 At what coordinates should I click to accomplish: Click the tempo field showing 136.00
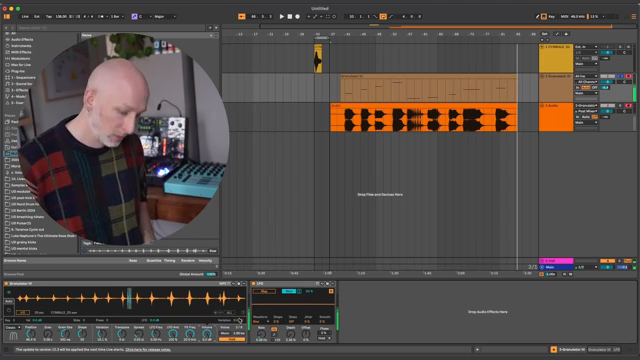61,16
